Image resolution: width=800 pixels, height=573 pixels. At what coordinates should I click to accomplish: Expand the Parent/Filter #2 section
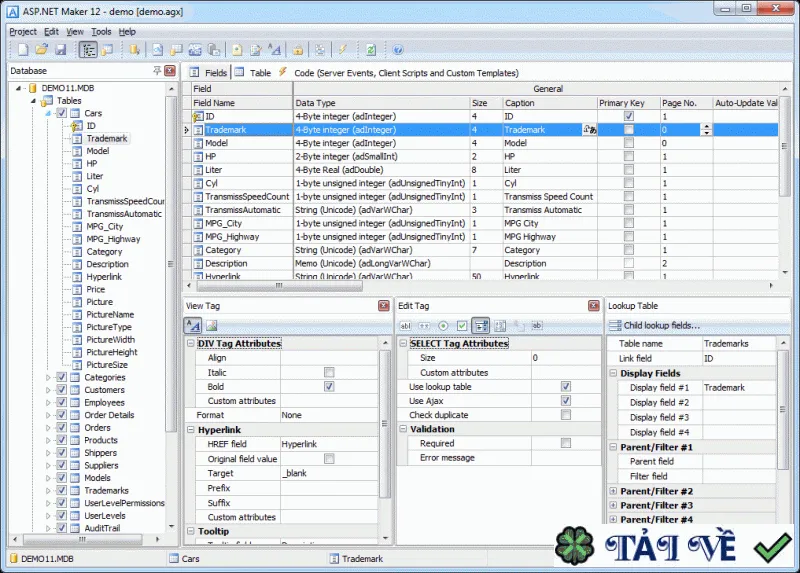(x=613, y=491)
